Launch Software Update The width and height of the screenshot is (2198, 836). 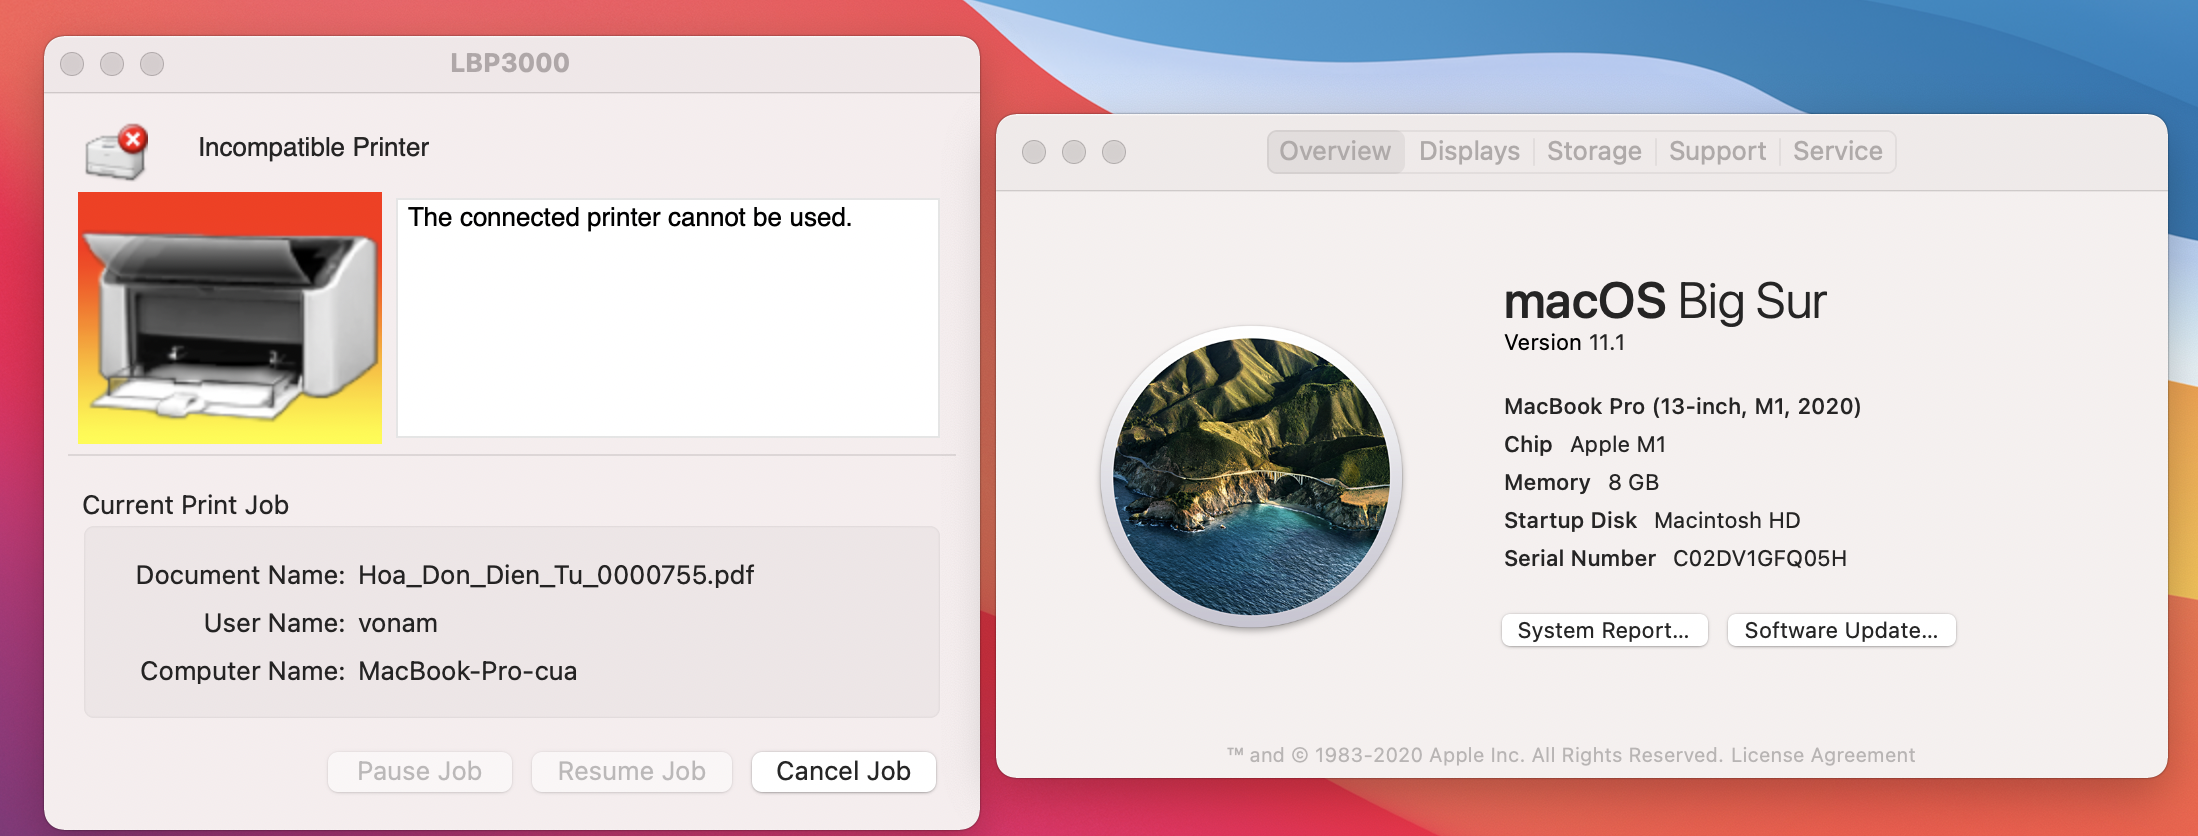(1841, 630)
